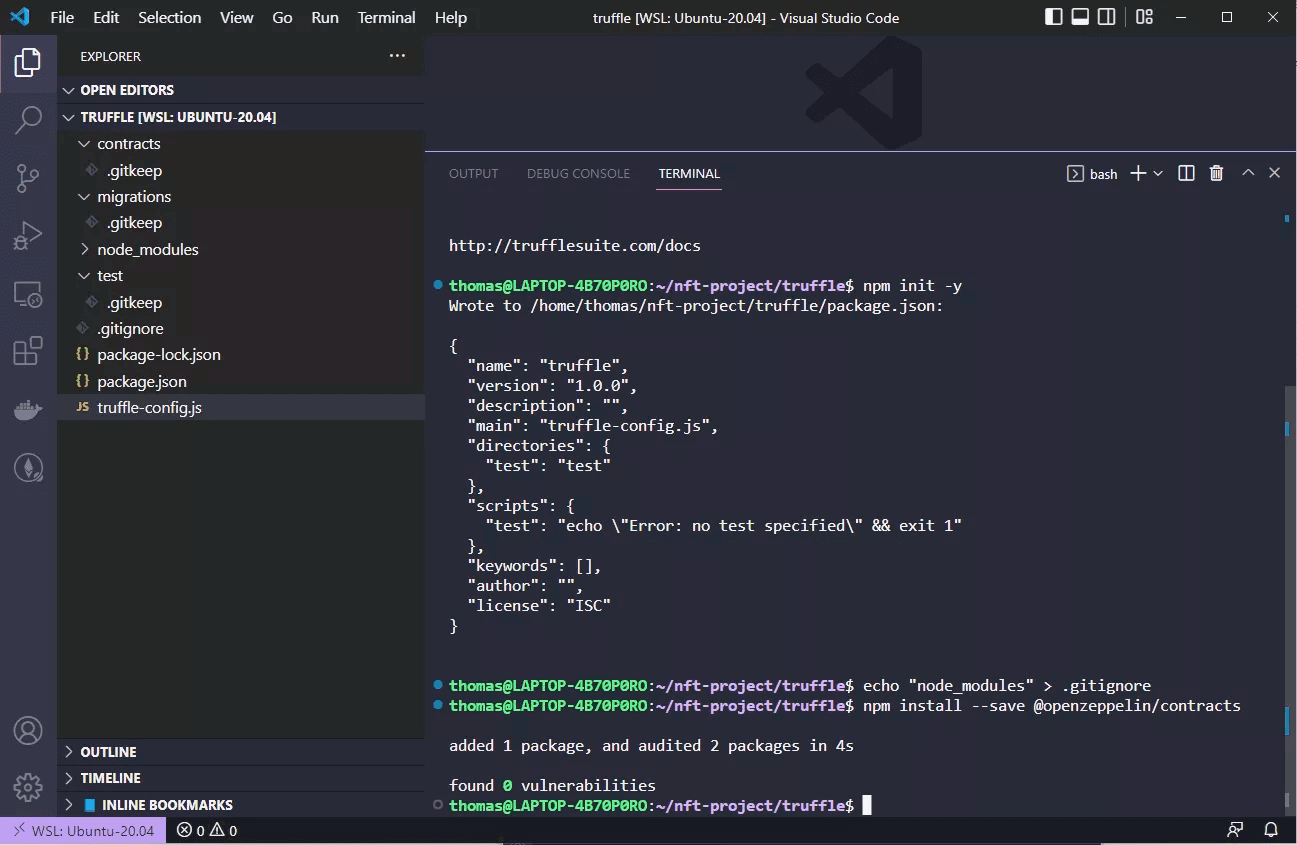Open the Docker view icon

(x=28, y=410)
